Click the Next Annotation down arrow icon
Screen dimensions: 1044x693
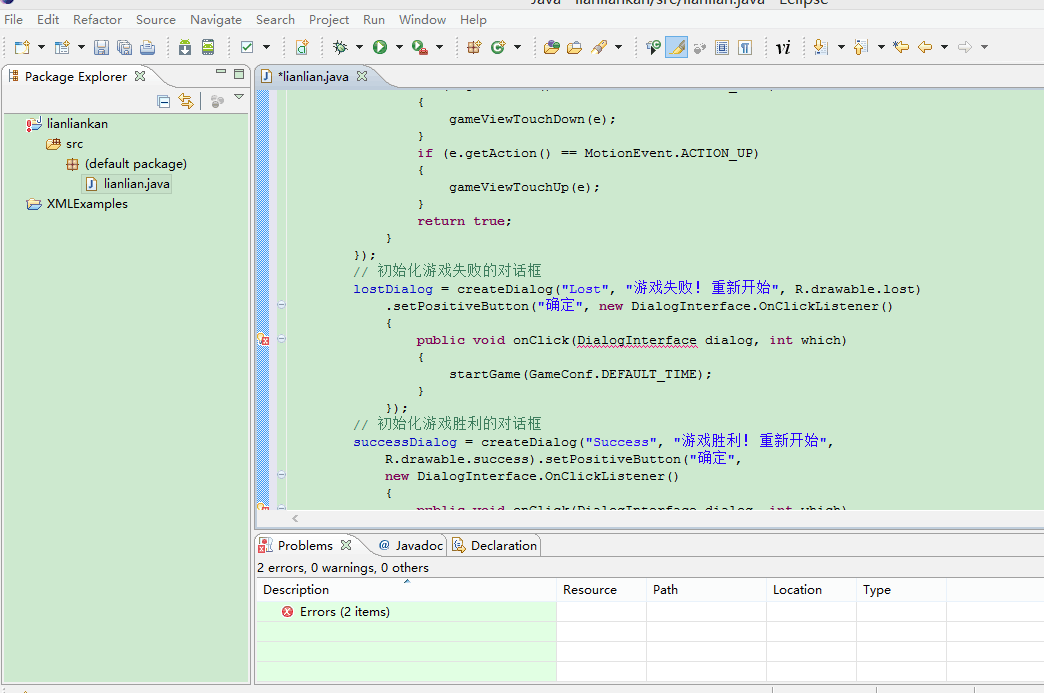click(821, 47)
